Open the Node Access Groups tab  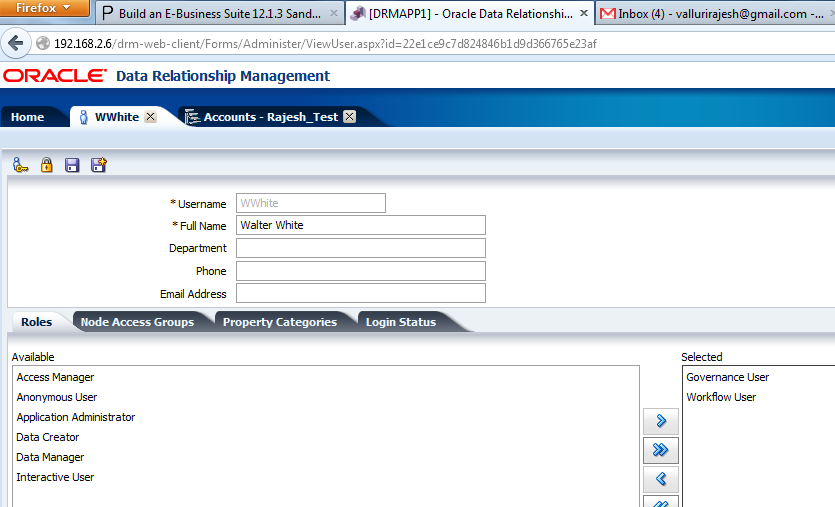coord(137,322)
